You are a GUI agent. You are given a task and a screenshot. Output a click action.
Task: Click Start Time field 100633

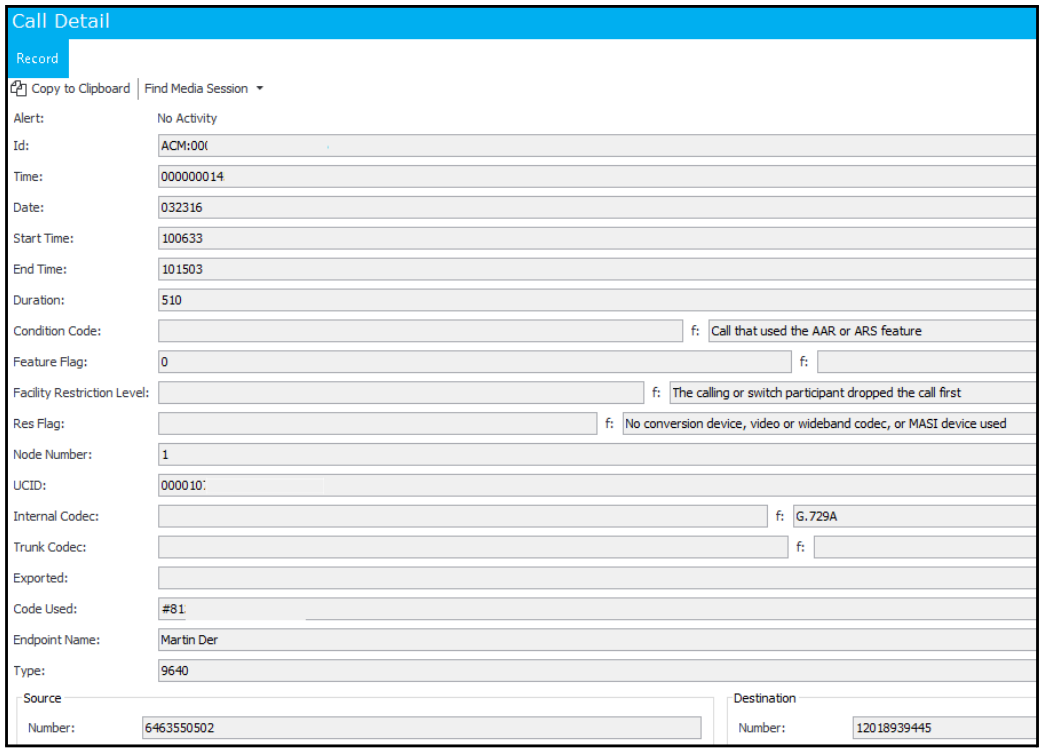(597, 238)
